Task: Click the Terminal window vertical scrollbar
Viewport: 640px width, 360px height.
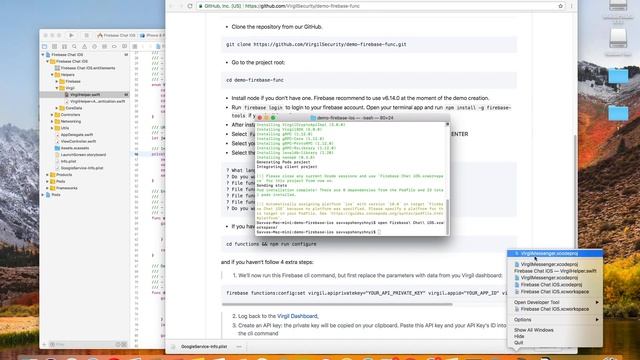Action: [447, 218]
